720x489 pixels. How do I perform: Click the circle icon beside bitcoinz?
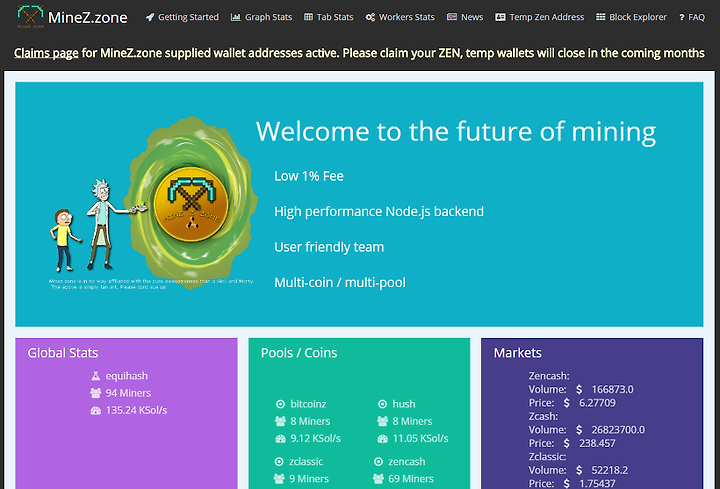(x=280, y=404)
